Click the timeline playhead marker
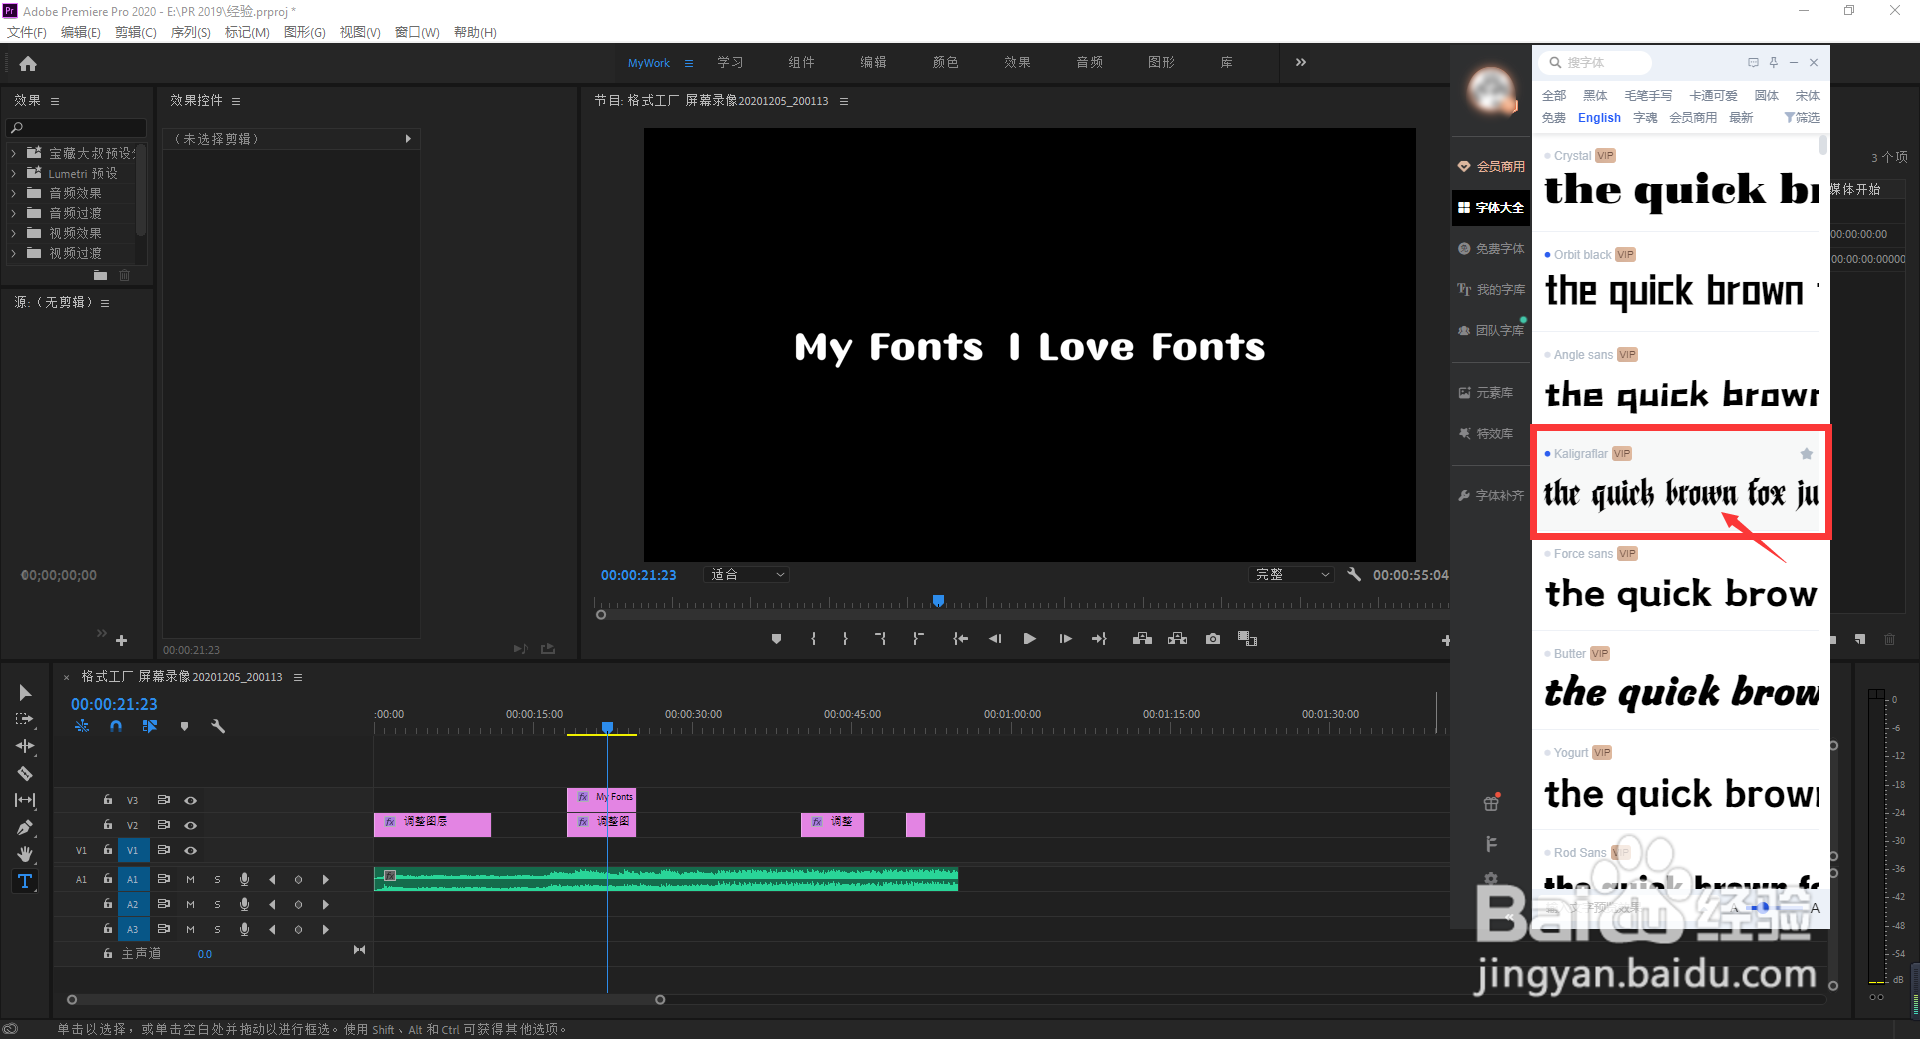Image resolution: width=1920 pixels, height=1039 pixels. click(607, 727)
